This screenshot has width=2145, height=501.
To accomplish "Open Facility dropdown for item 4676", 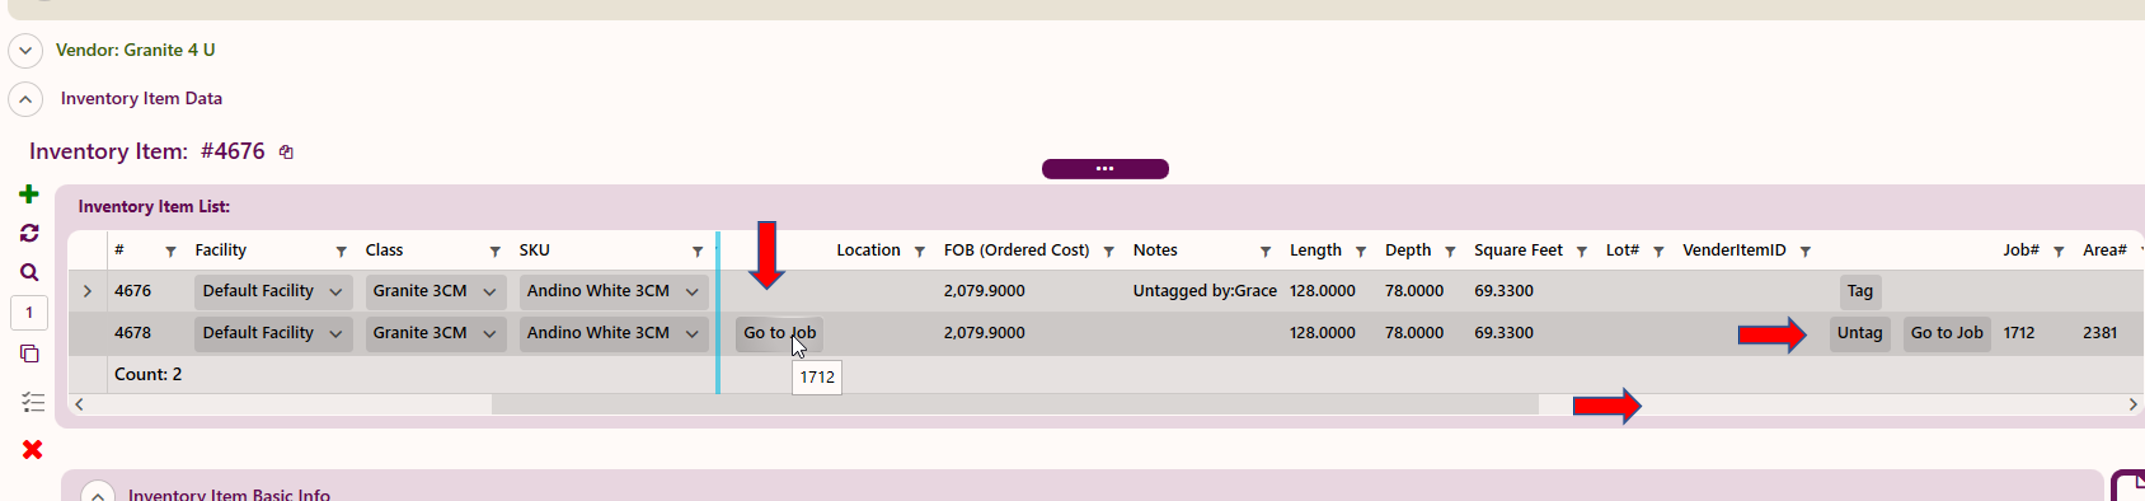I will [273, 291].
